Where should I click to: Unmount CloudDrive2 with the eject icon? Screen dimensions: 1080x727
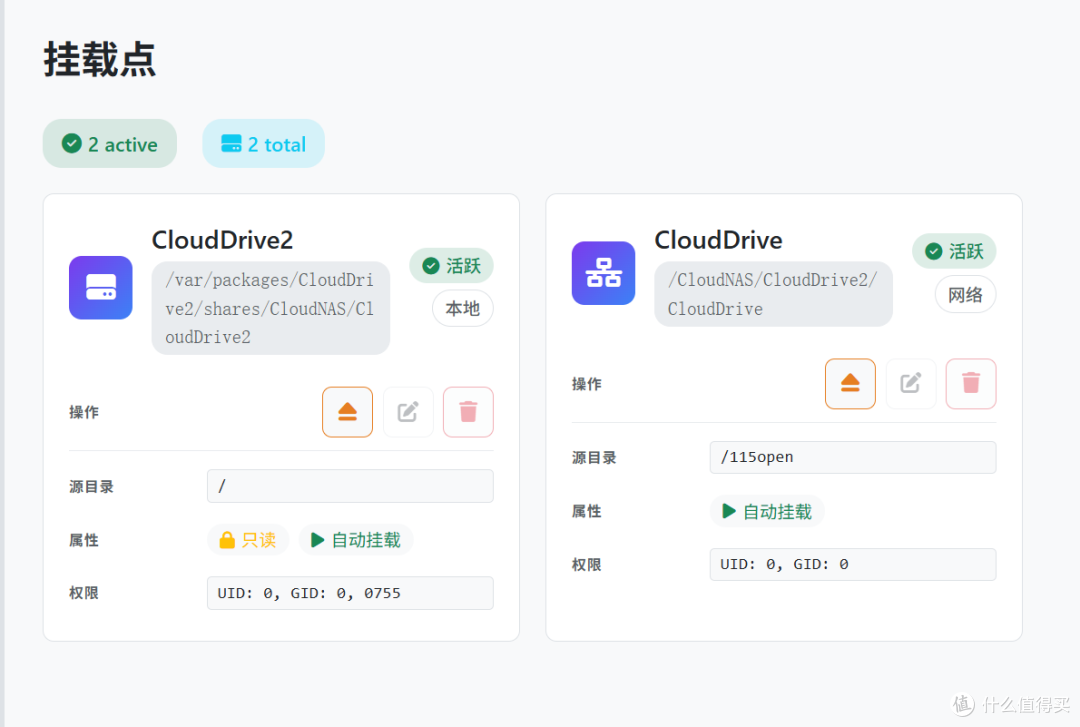pos(347,412)
